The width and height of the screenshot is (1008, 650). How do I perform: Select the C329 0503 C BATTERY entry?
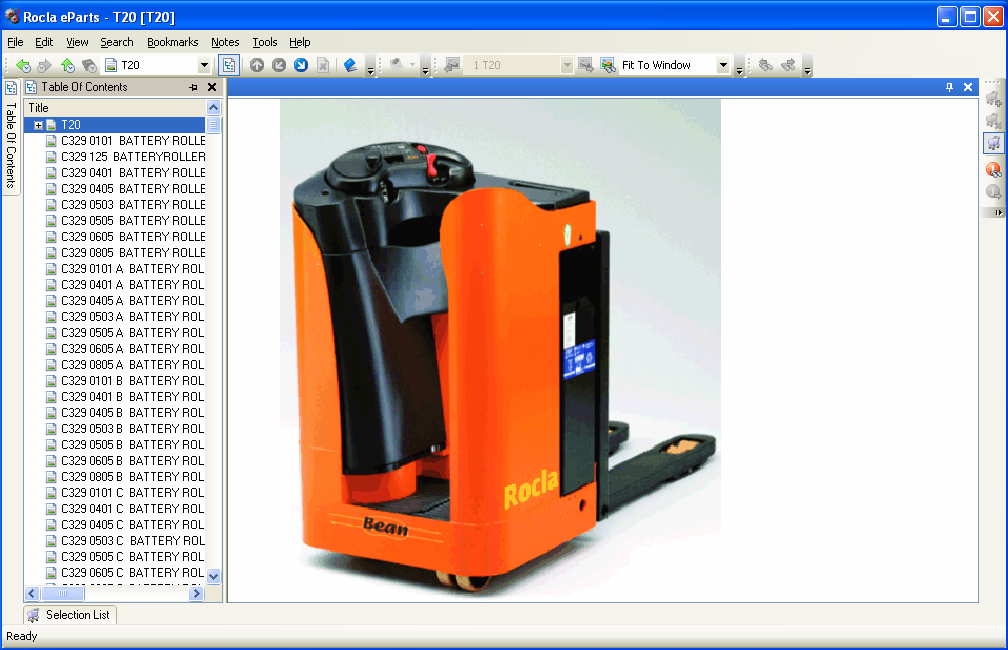125,541
